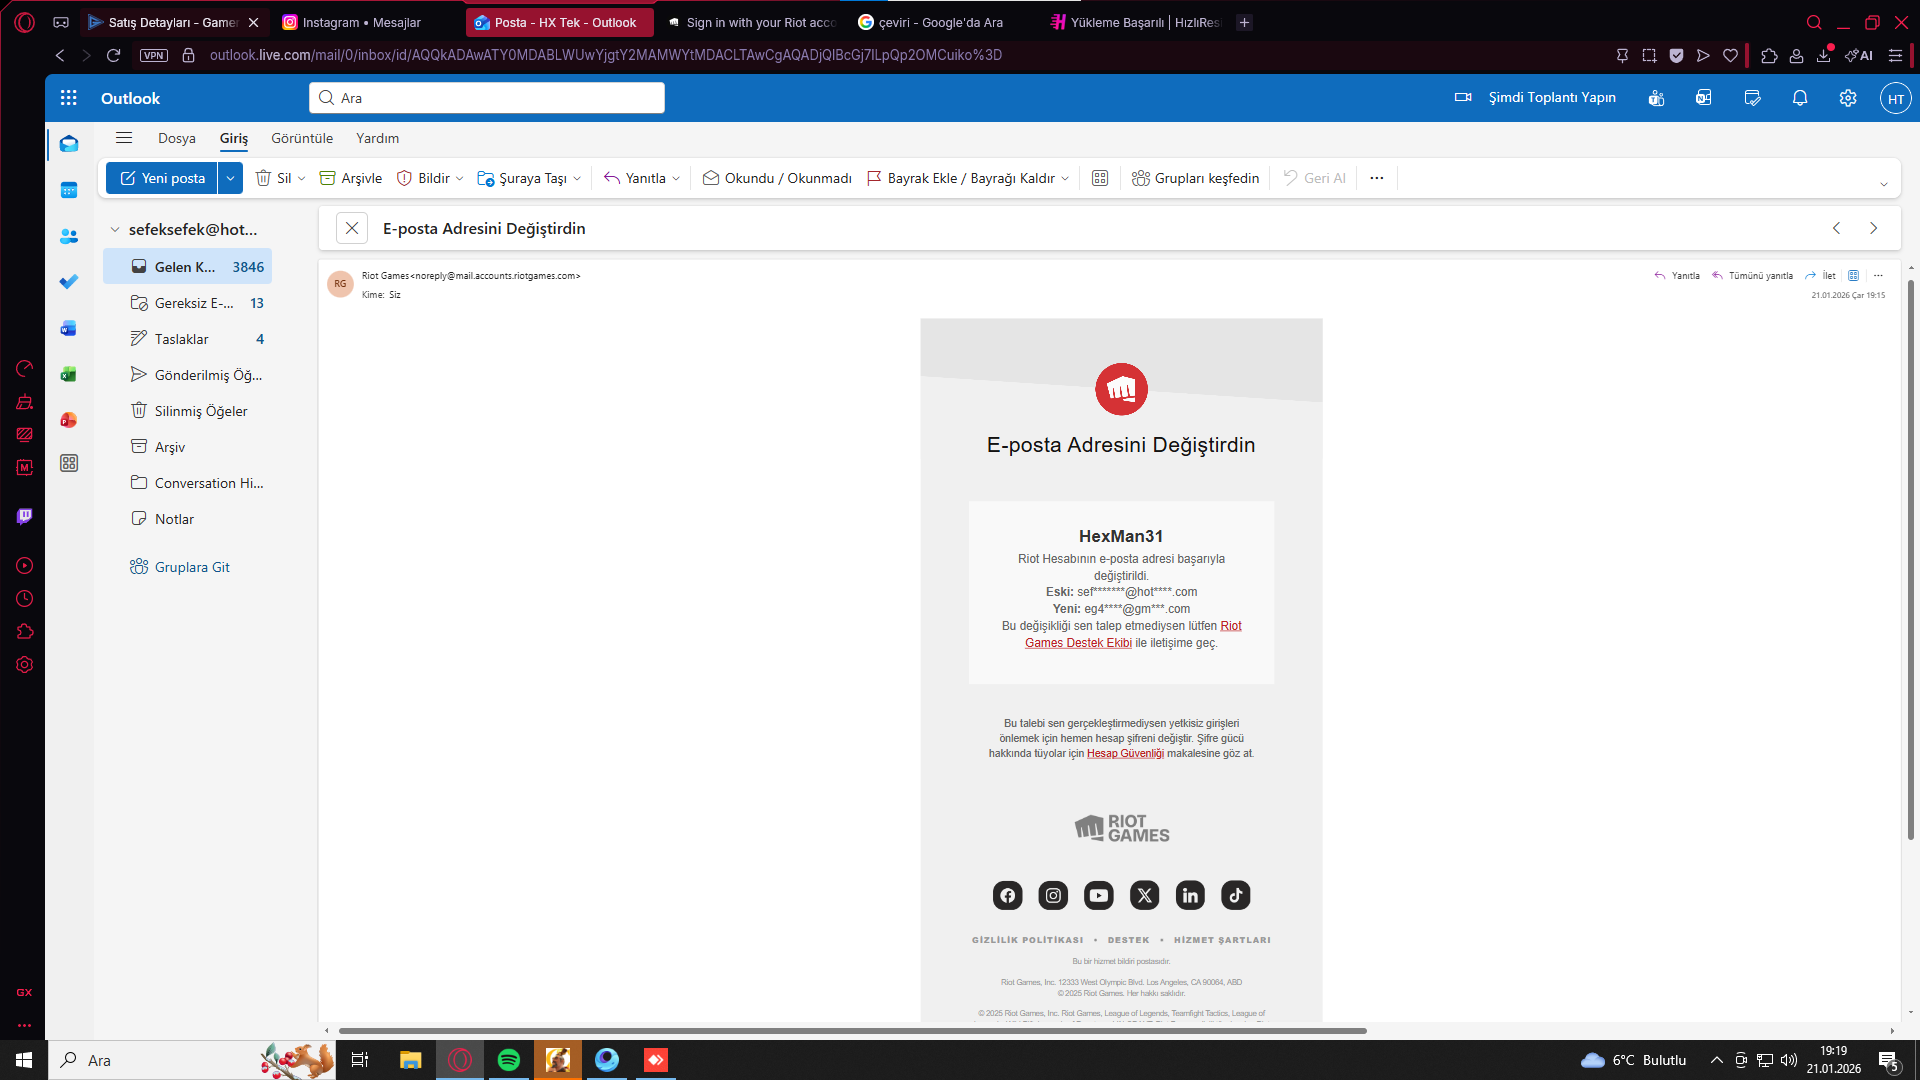
Task: Open Gelen Kutusu folder with 3846 items
Action: tap(187, 267)
